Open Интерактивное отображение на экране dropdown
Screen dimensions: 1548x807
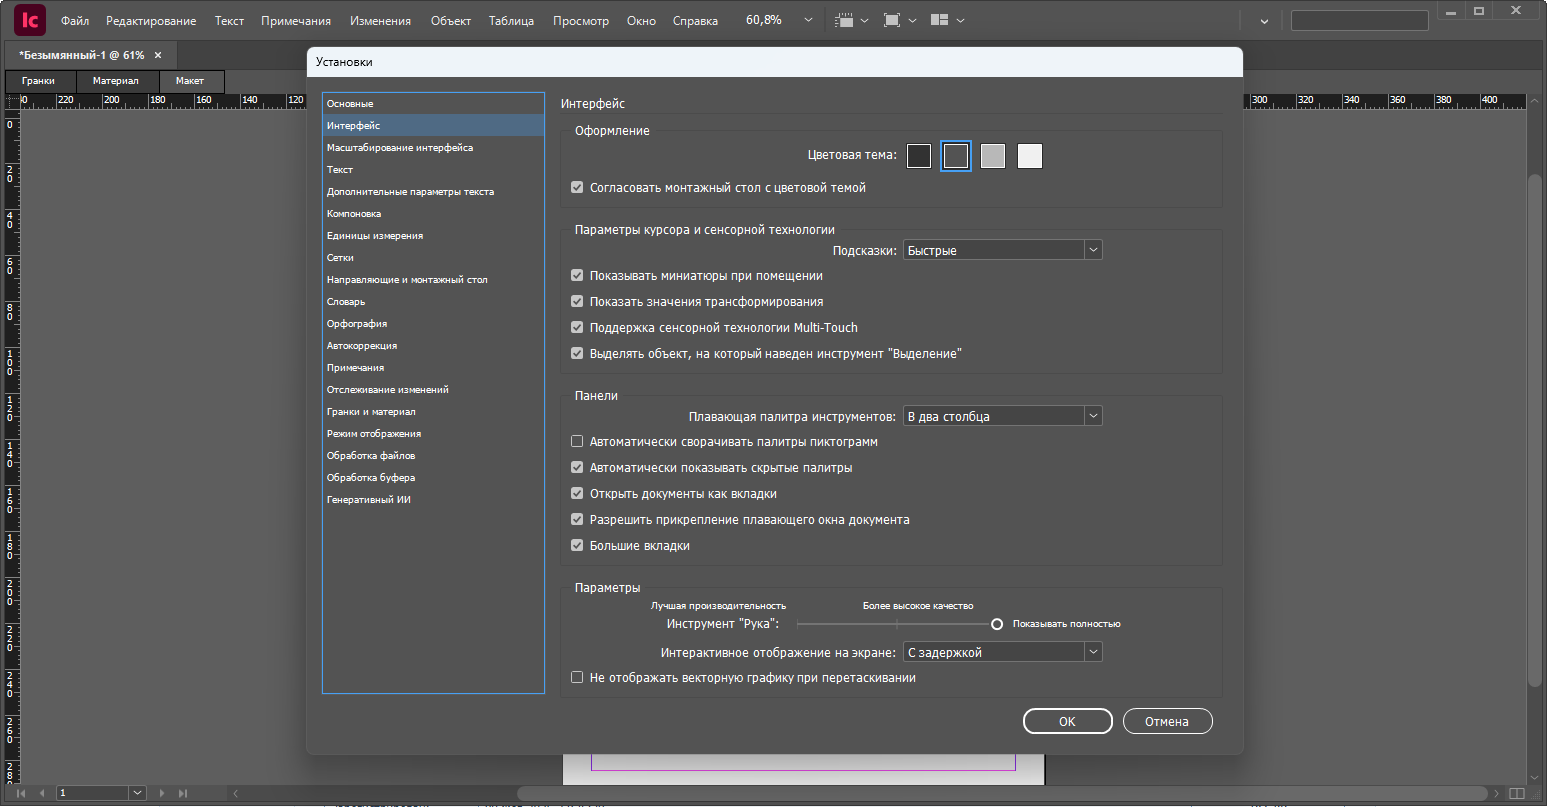1002,652
